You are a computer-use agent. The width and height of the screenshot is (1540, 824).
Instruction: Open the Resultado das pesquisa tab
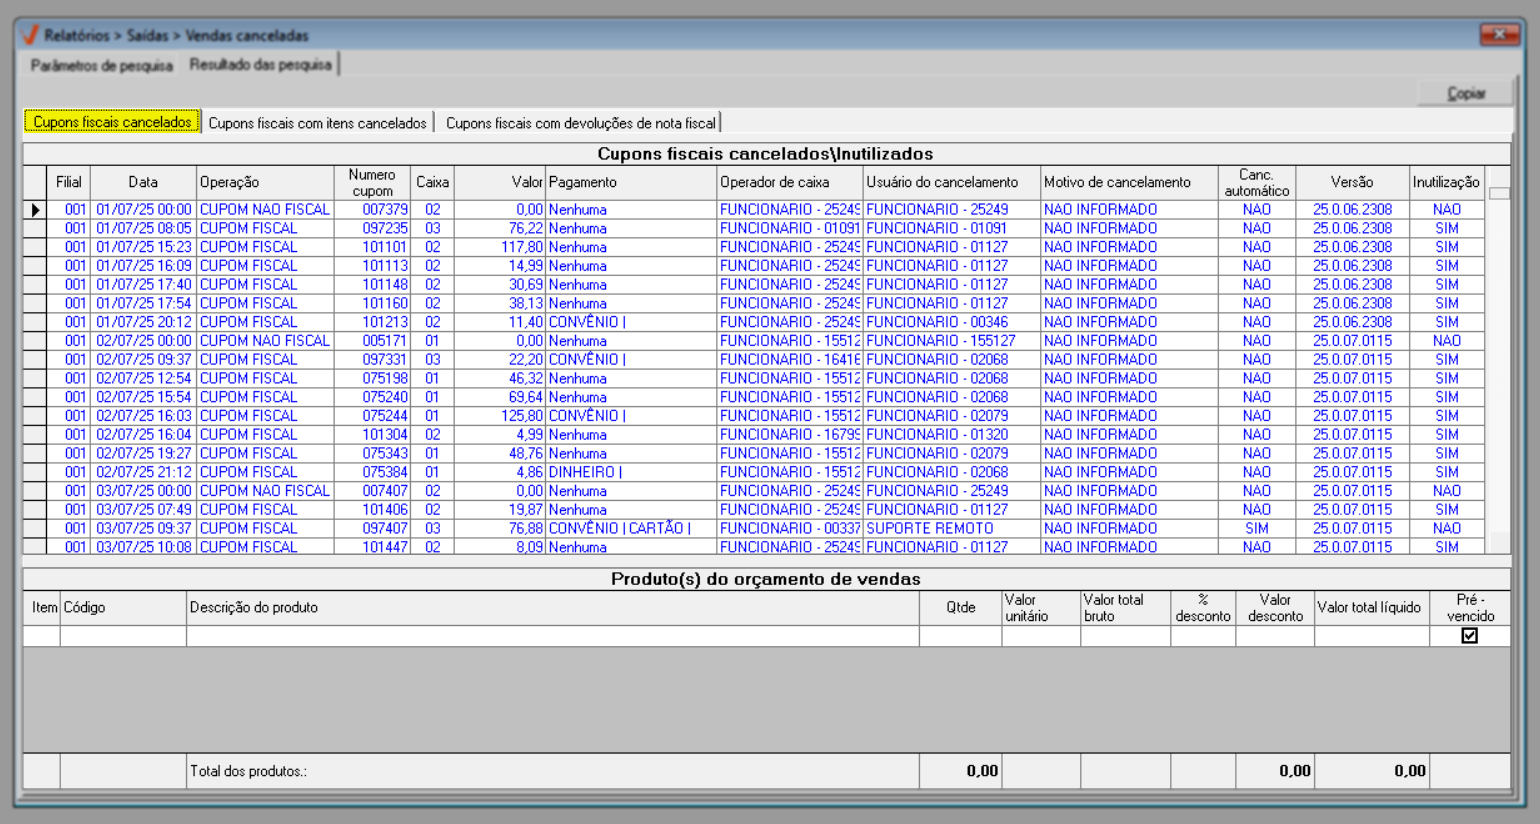pos(261,65)
